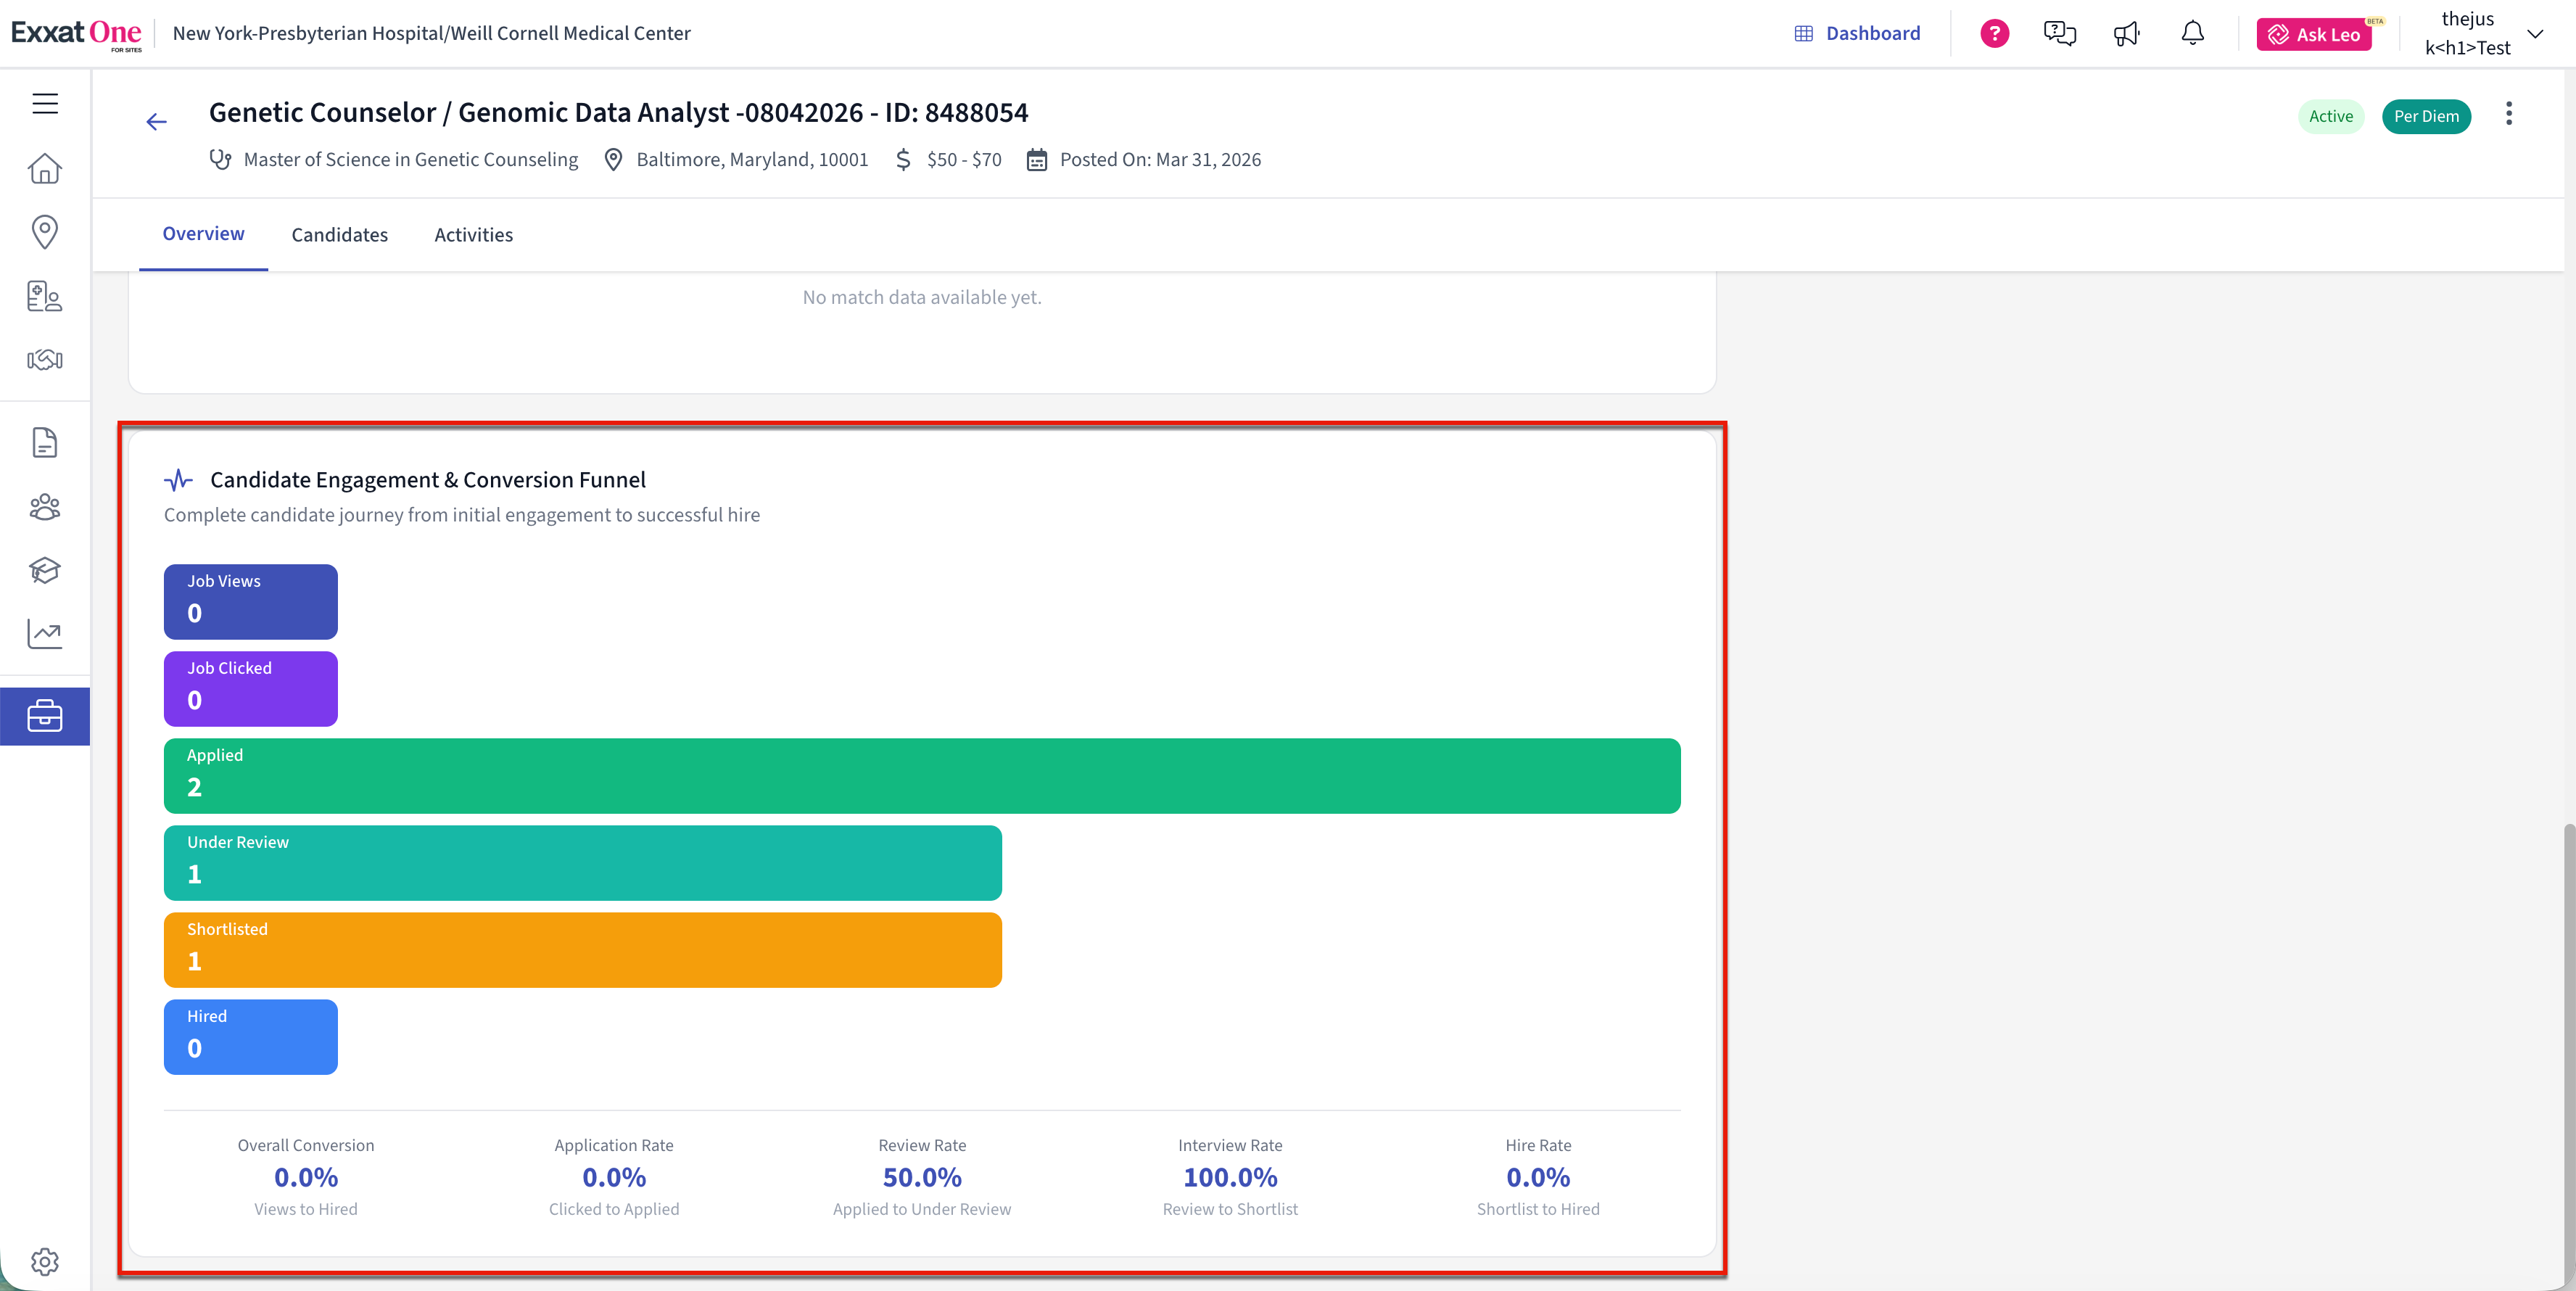Click the Home icon in sidebar

click(45, 169)
